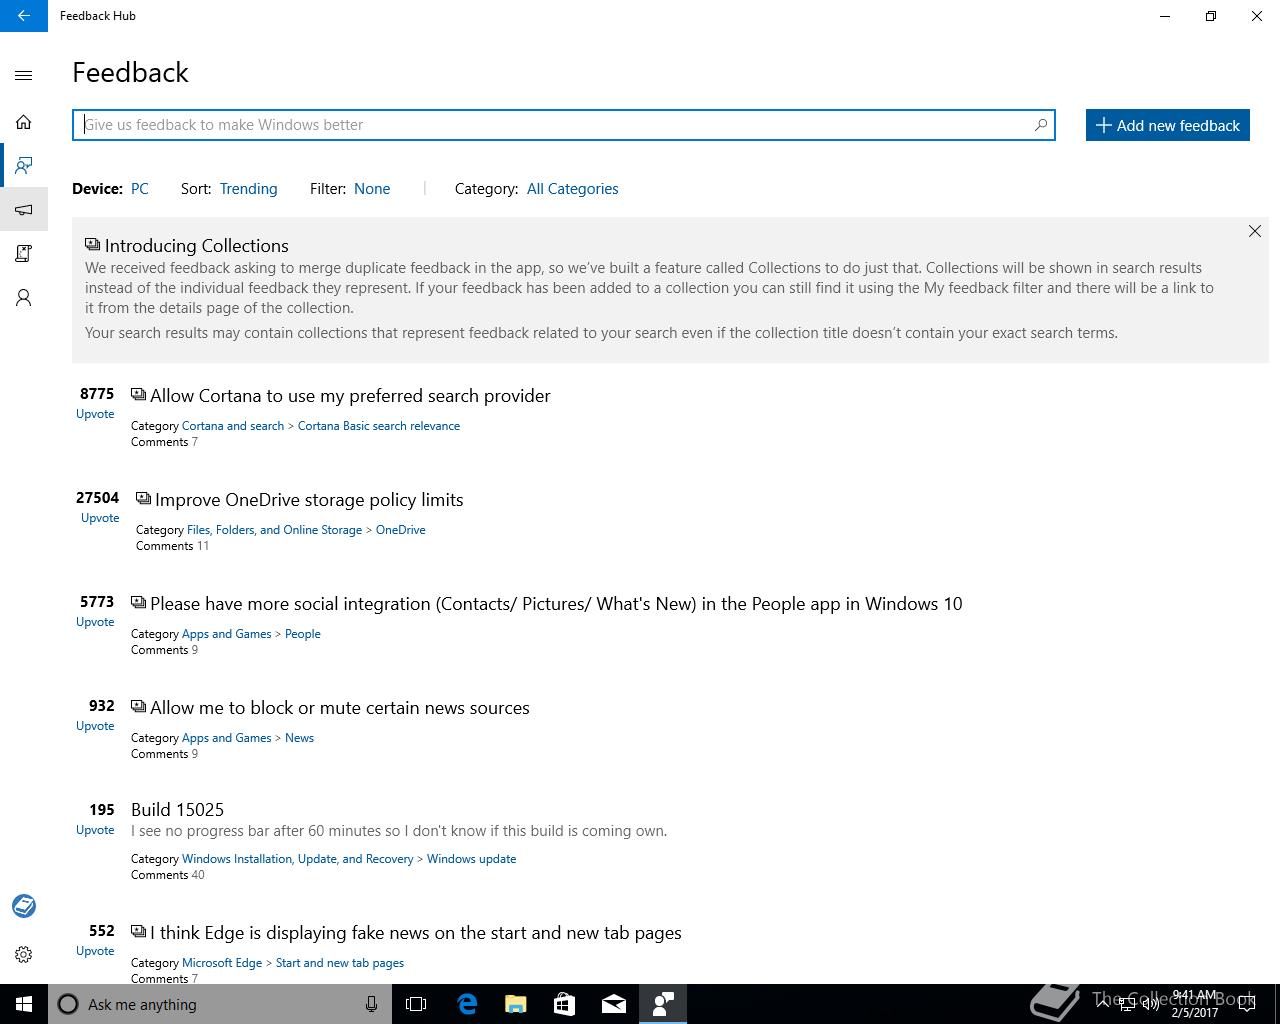Click Cortana Basic search relevance link
Screen dimensions: 1280x1024
point(379,426)
